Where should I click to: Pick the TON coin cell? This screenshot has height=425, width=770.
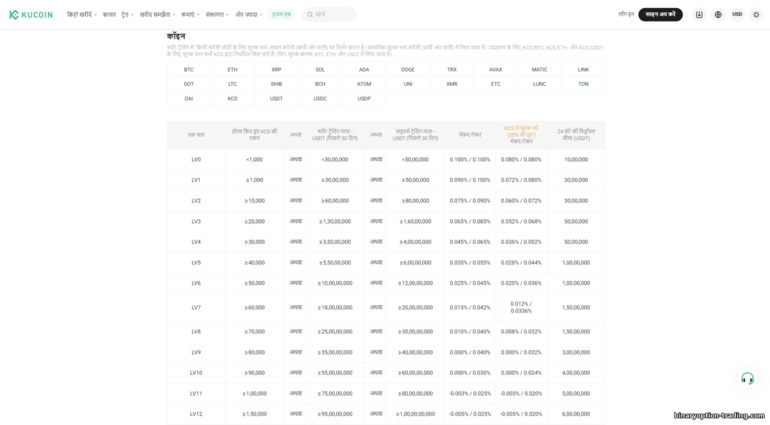pos(583,84)
